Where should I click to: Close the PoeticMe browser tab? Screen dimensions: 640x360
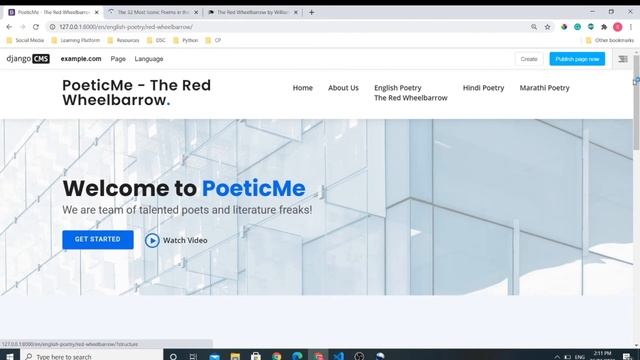point(97,12)
